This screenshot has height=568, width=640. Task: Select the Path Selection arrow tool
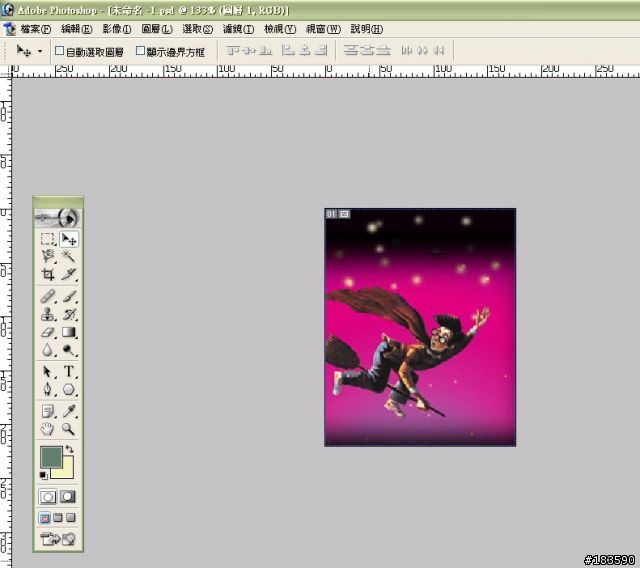pos(48,372)
